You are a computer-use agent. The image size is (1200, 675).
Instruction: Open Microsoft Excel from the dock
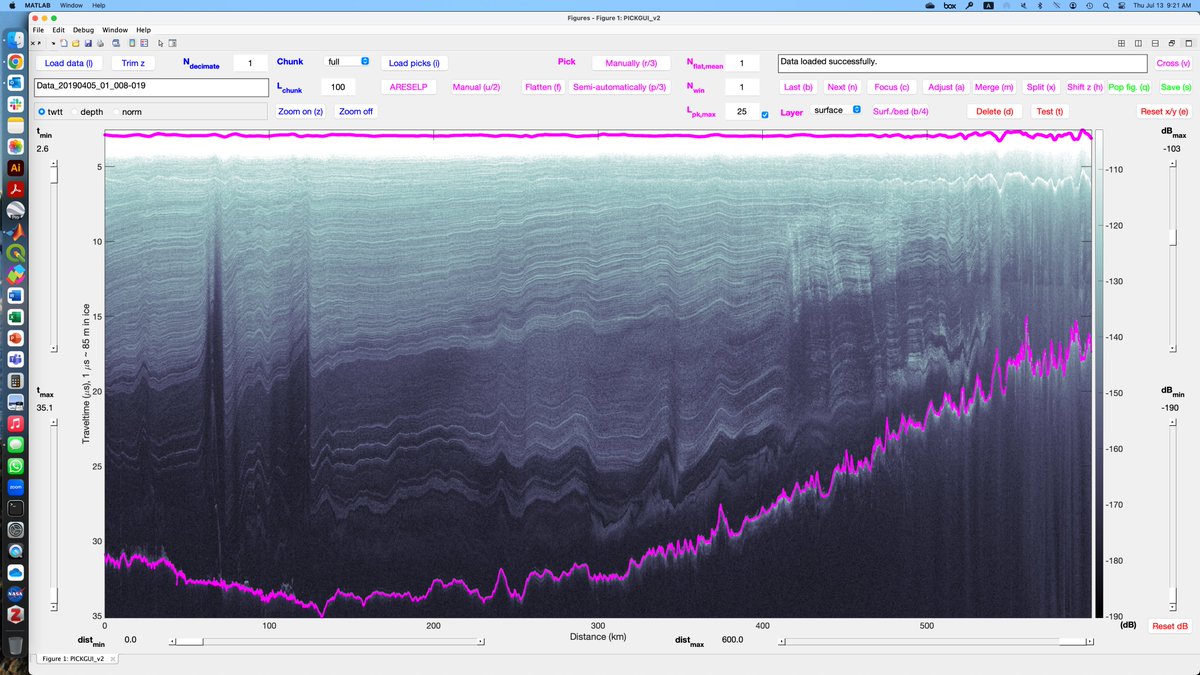16,317
